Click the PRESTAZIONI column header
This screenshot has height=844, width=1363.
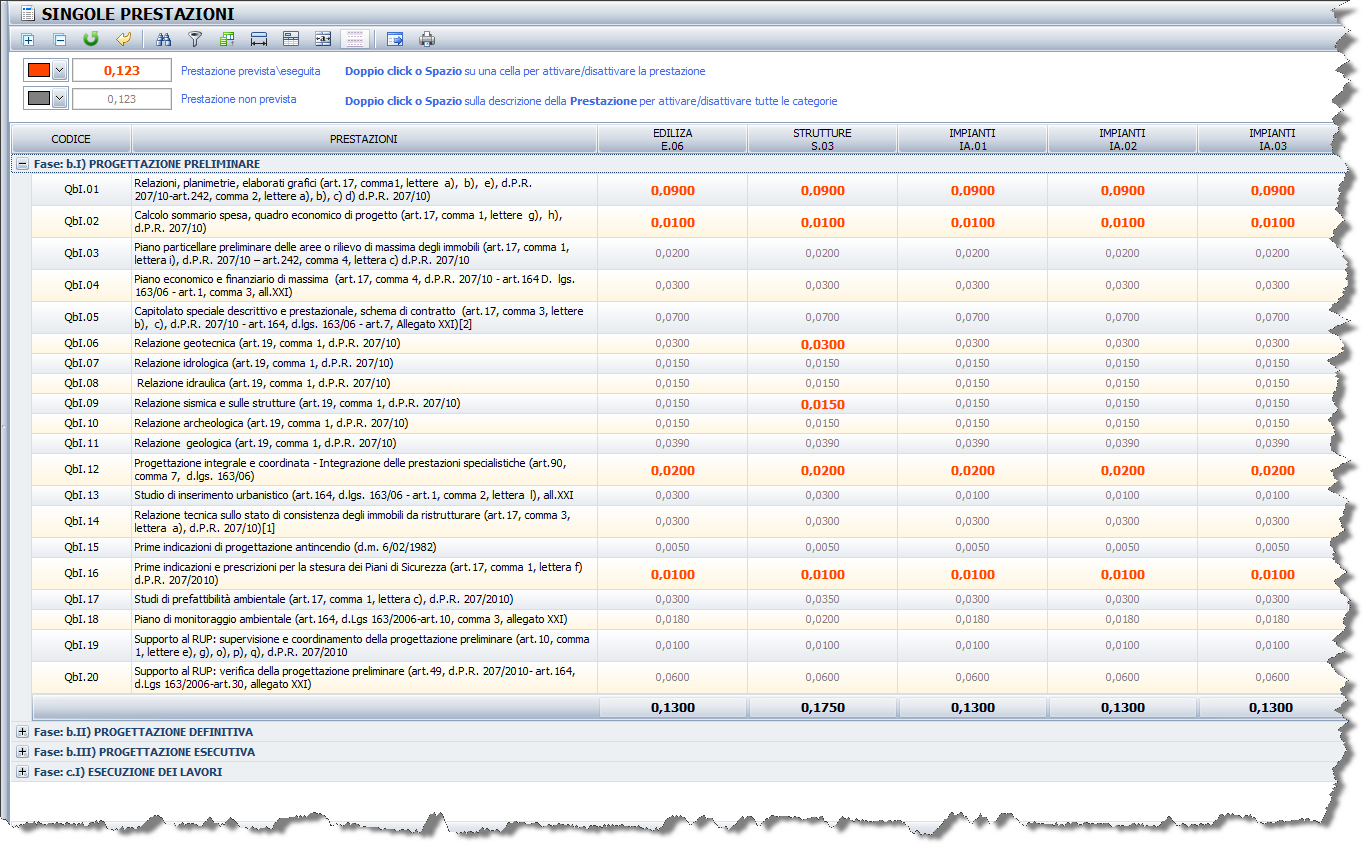tap(364, 139)
